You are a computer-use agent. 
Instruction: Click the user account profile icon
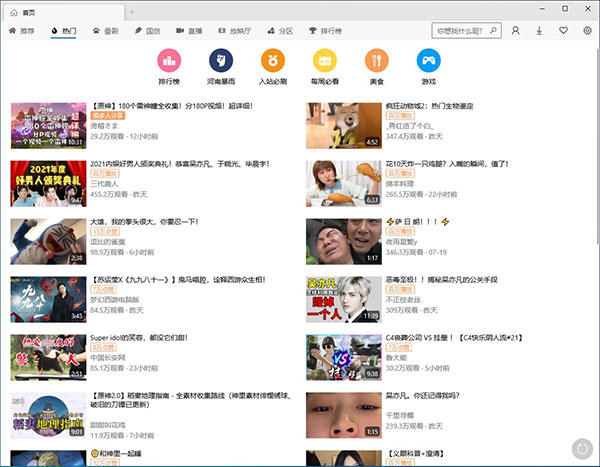516,31
